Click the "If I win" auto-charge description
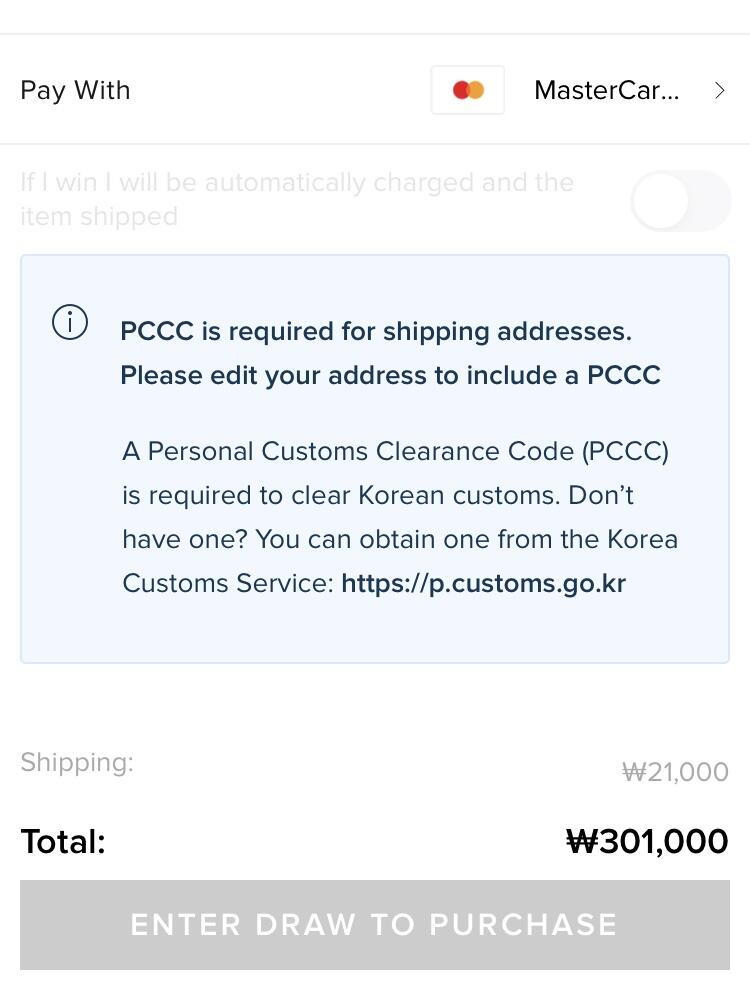 click(297, 183)
